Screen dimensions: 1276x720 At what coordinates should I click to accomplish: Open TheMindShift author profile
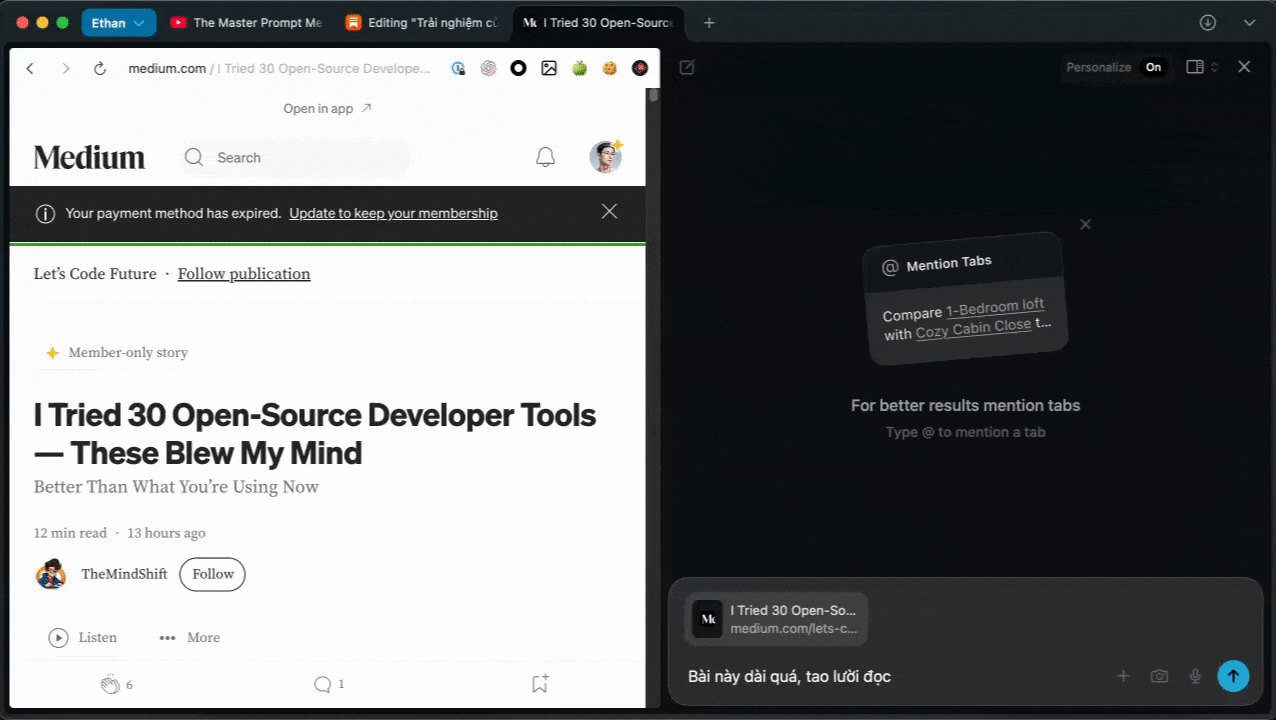pos(124,574)
